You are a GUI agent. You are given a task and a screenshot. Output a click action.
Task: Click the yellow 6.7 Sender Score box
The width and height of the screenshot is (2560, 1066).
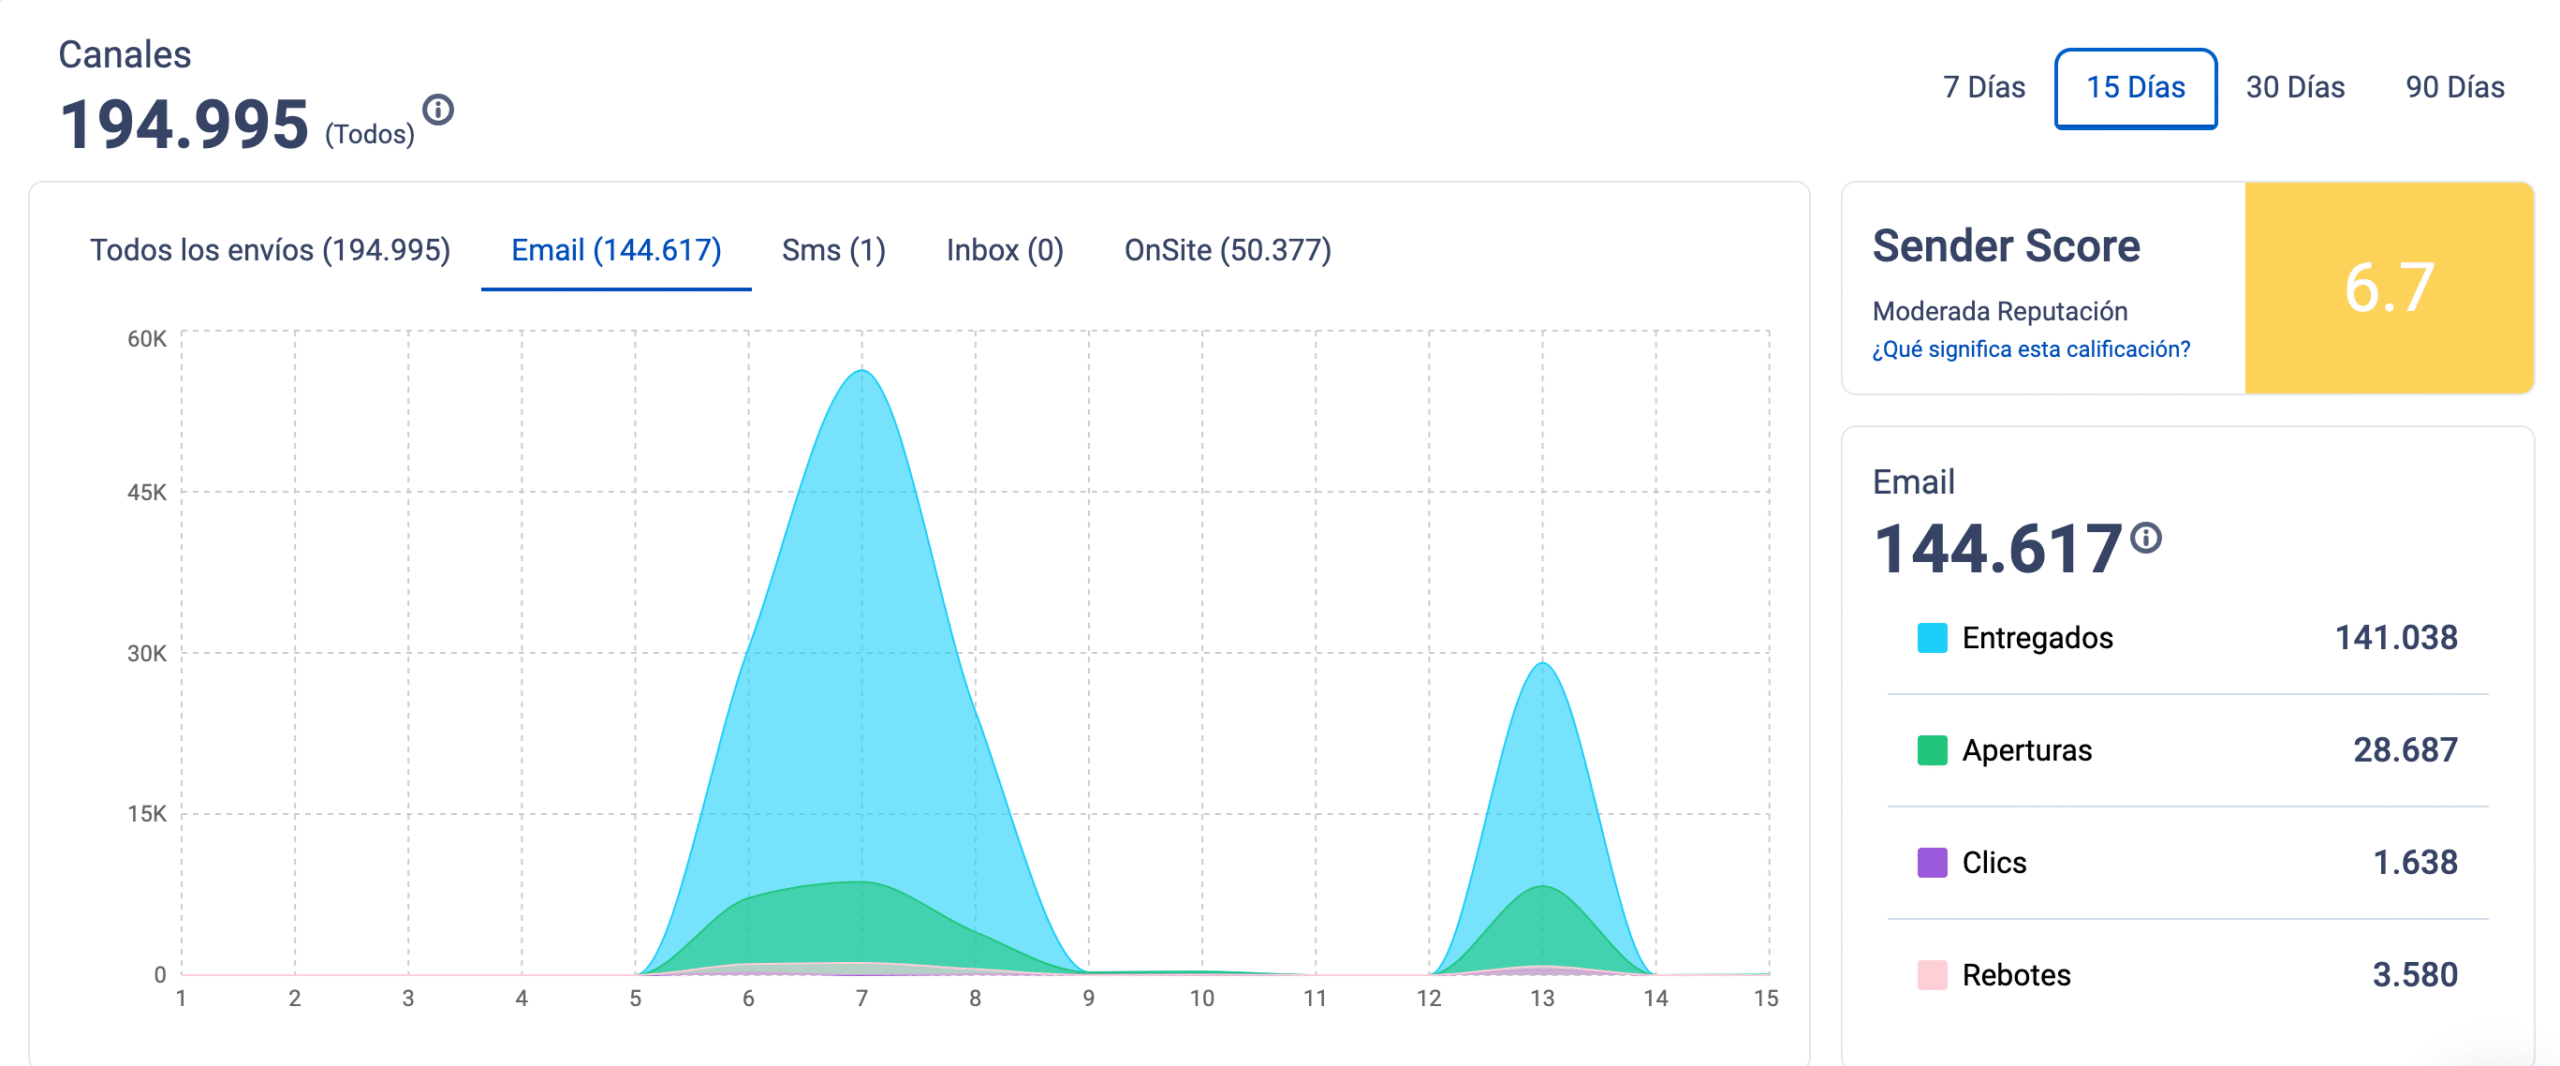2387,288
